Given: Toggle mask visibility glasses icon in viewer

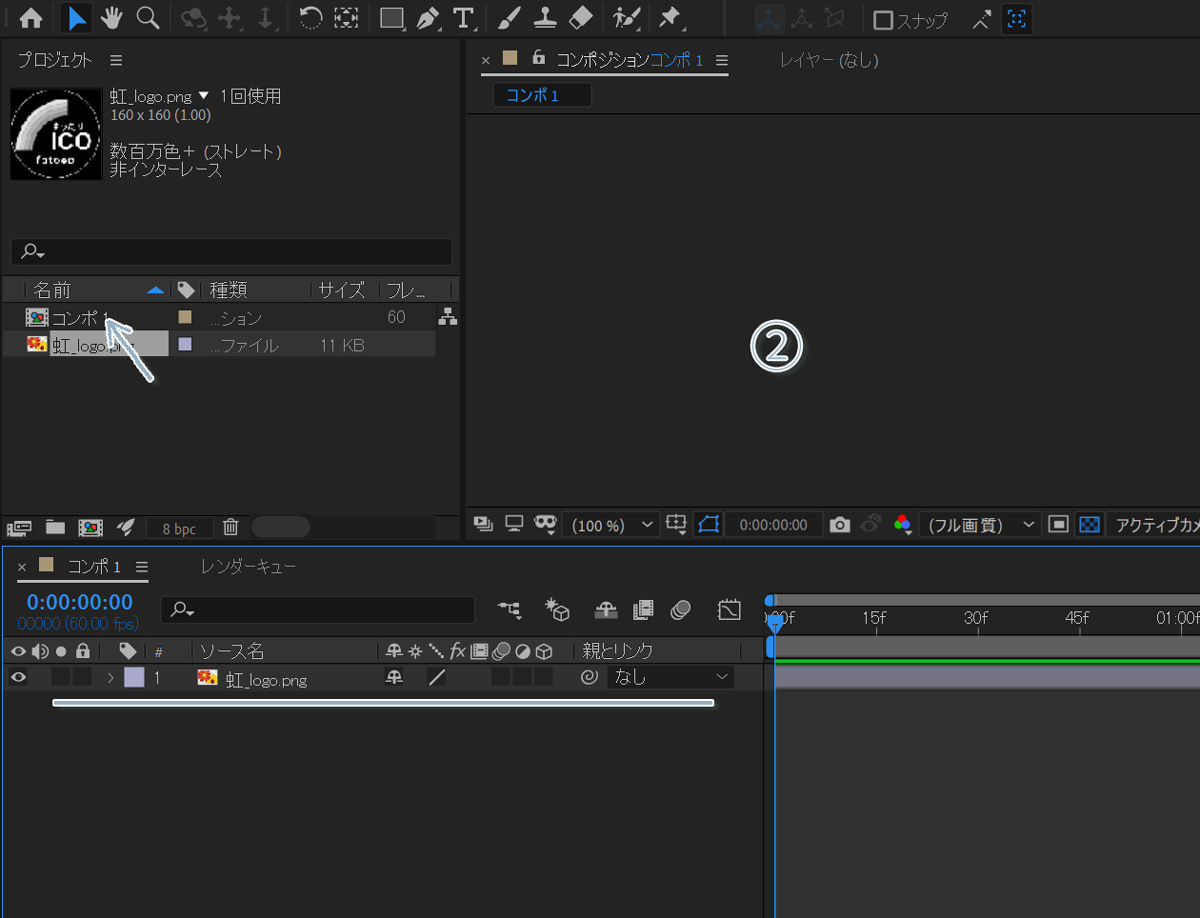Looking at the screenshot, I should [545, 524].
